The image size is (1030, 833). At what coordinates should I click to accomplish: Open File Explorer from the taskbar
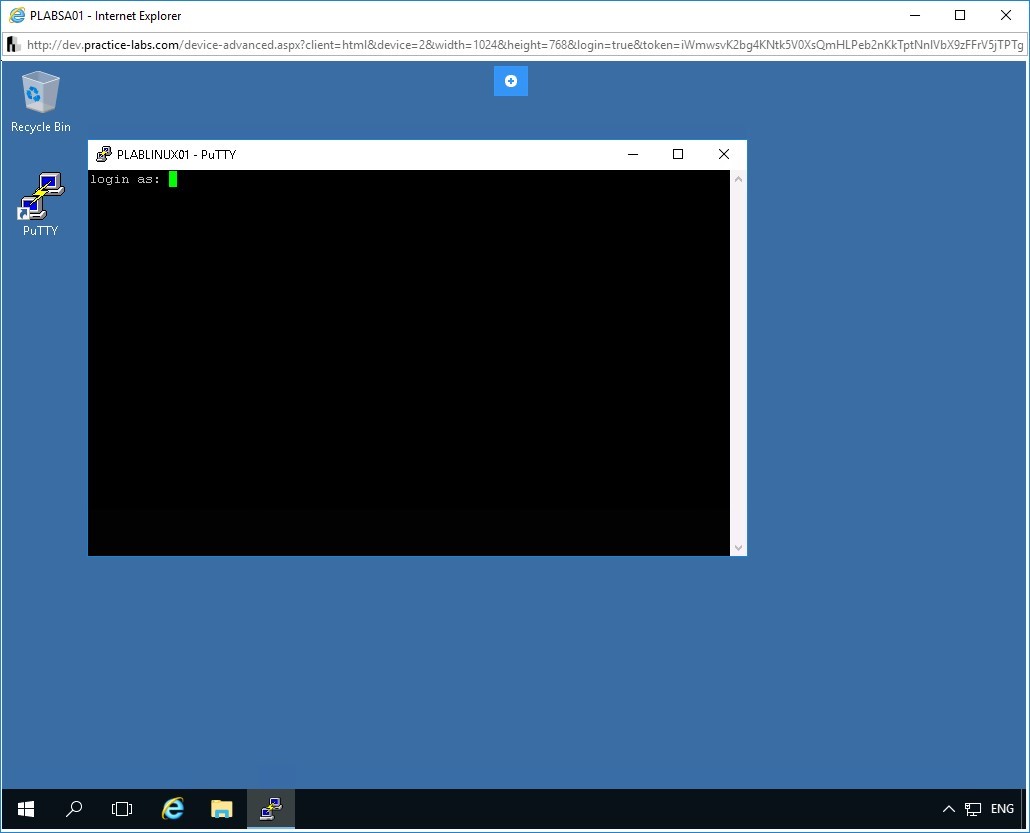(221, 809)
